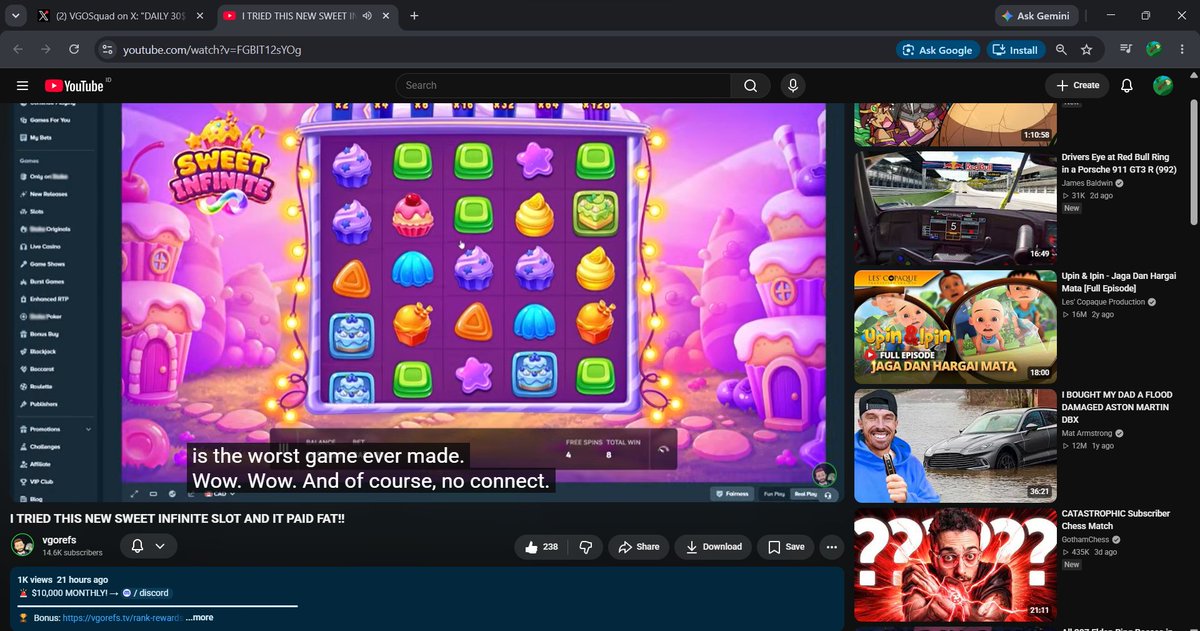View site information icon in address bar

click(107, 49)
